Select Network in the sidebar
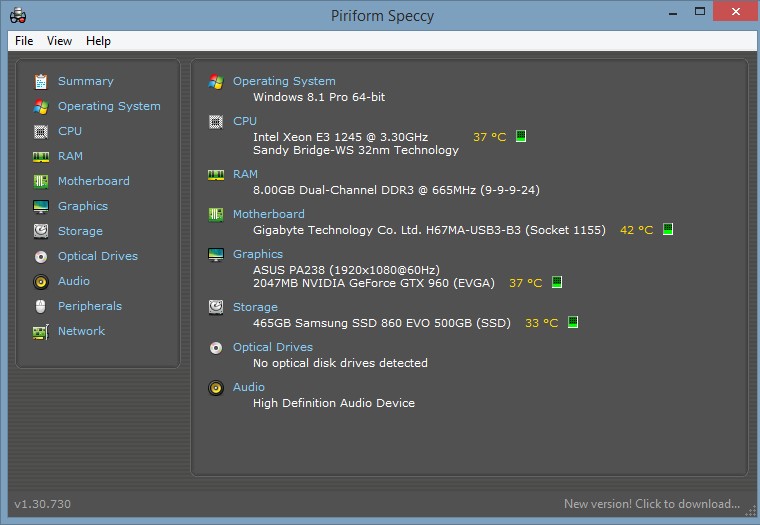Screen dimensions: 760x525 click(81, 331)
